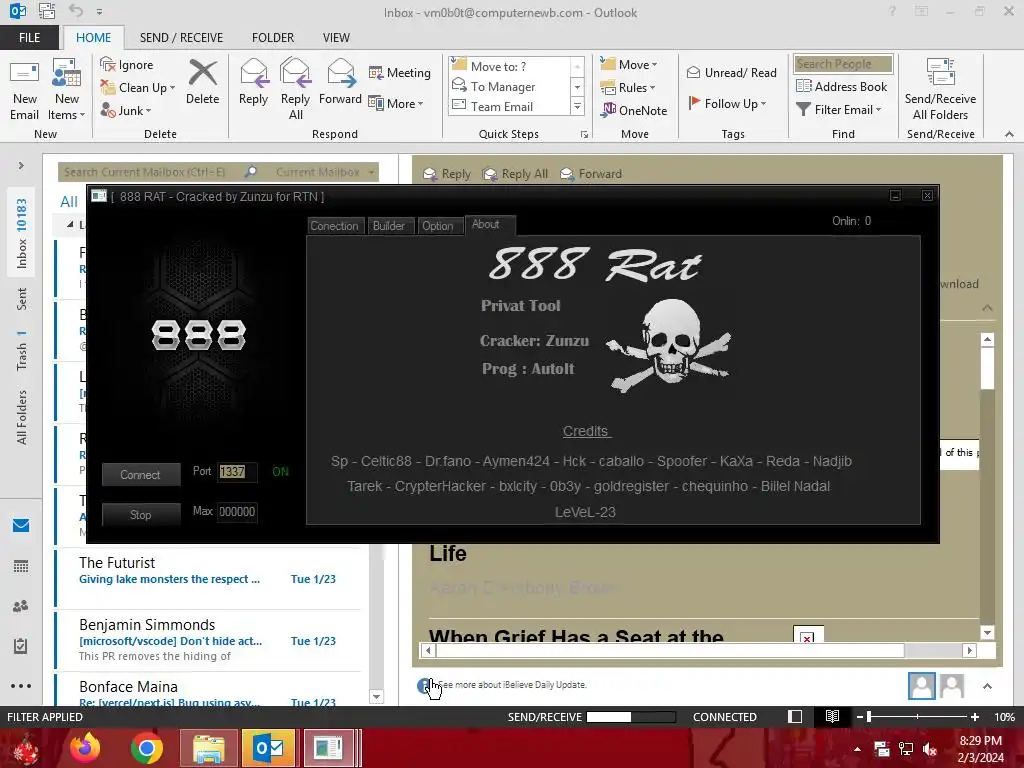Click the Port field showing 1337
The height and width of the screenshot is (768, 1024).
(x=236, y=472)
